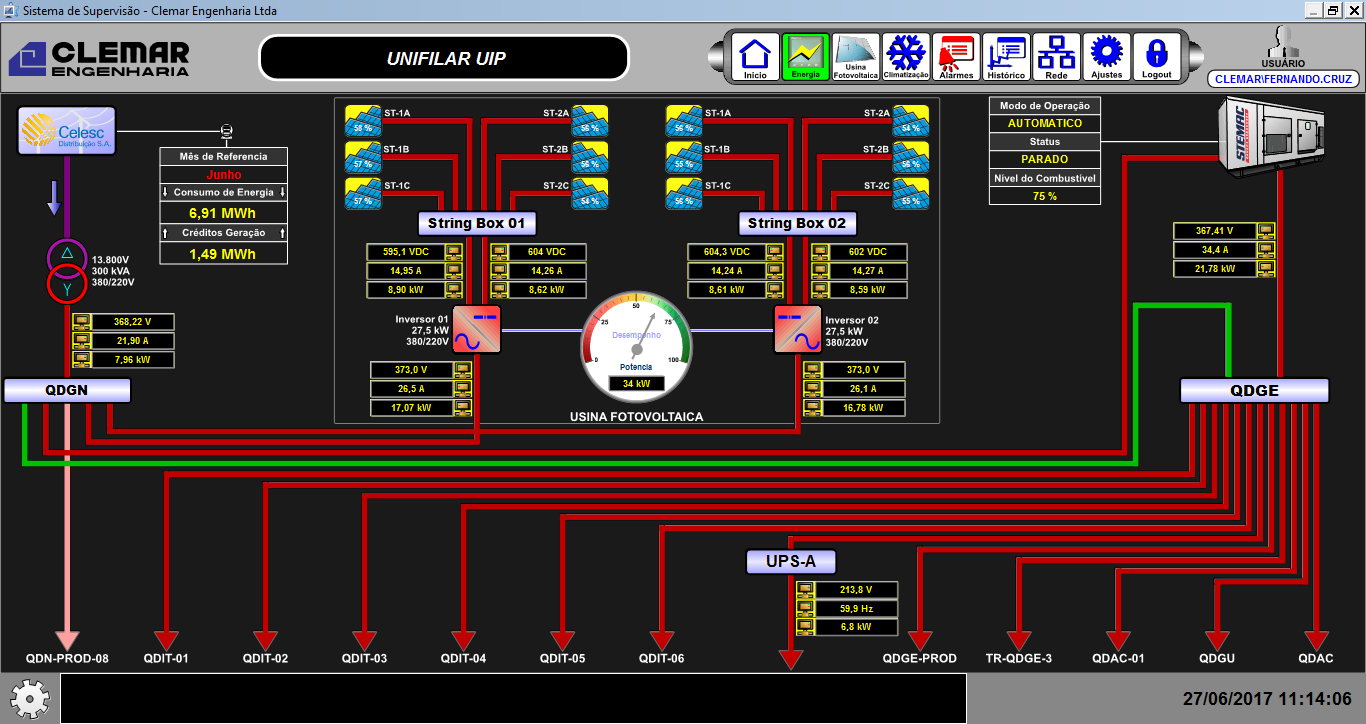Click the PARADO status value

(x=1045, y=159)
